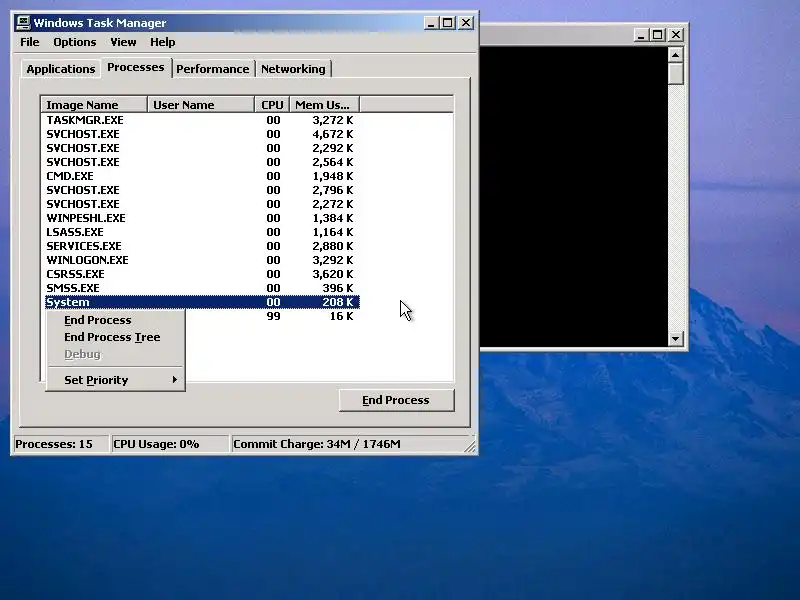
Task: Select the WINLOGON.EXE process row
Action: pyautogui.click(x=202, y=260)
